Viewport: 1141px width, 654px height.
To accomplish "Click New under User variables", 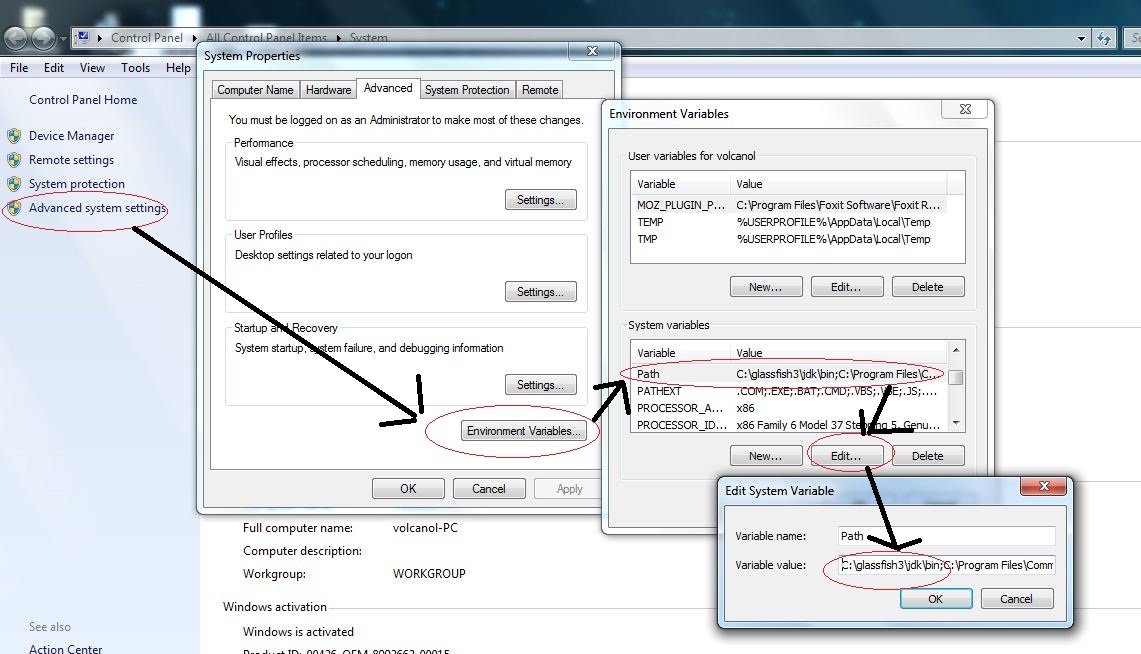I will [766, 287].
